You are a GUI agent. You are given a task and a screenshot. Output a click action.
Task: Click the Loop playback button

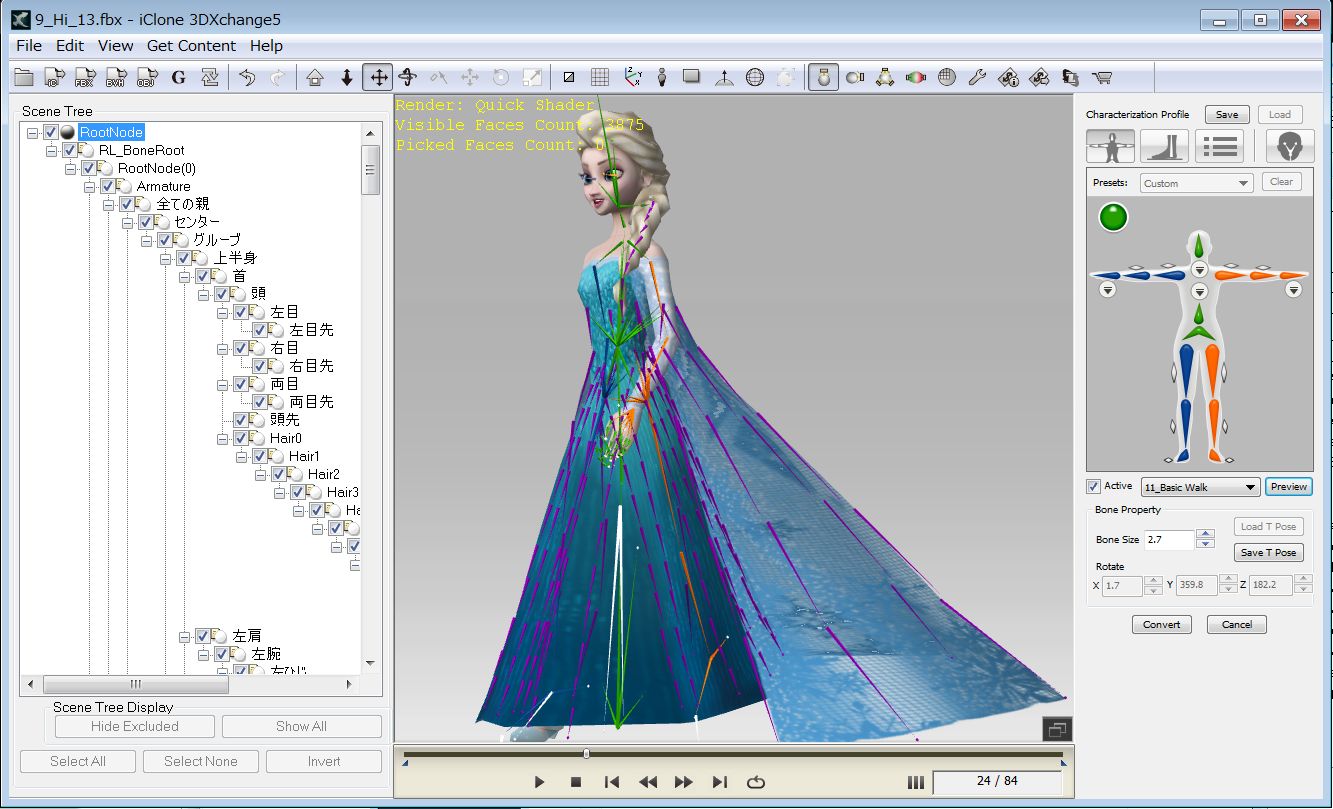(756, 782)
